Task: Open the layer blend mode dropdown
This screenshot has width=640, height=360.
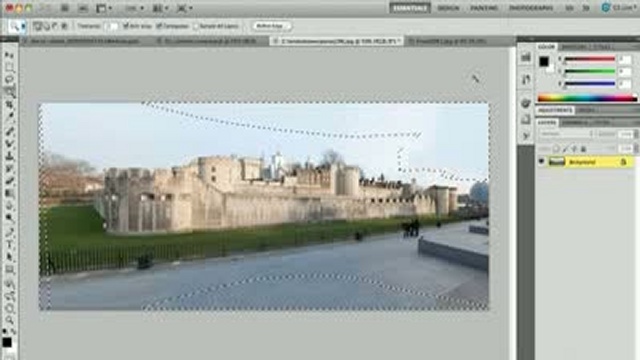Action: tap(565, 134)
